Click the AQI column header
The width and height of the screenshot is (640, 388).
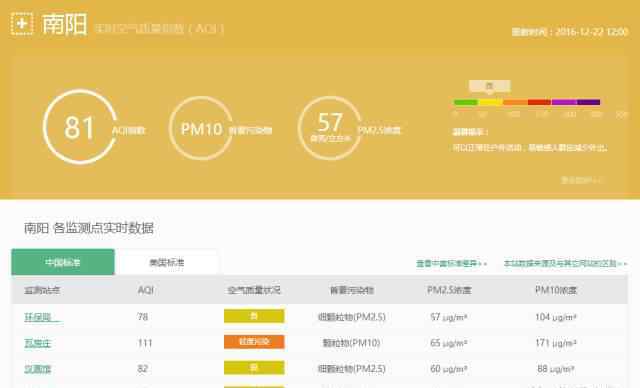[x=146, y=290]
